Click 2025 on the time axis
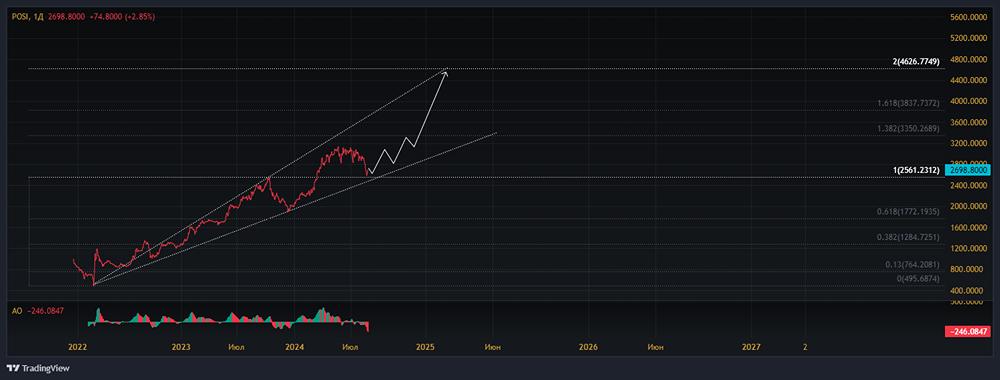 (x=425, y=347)
